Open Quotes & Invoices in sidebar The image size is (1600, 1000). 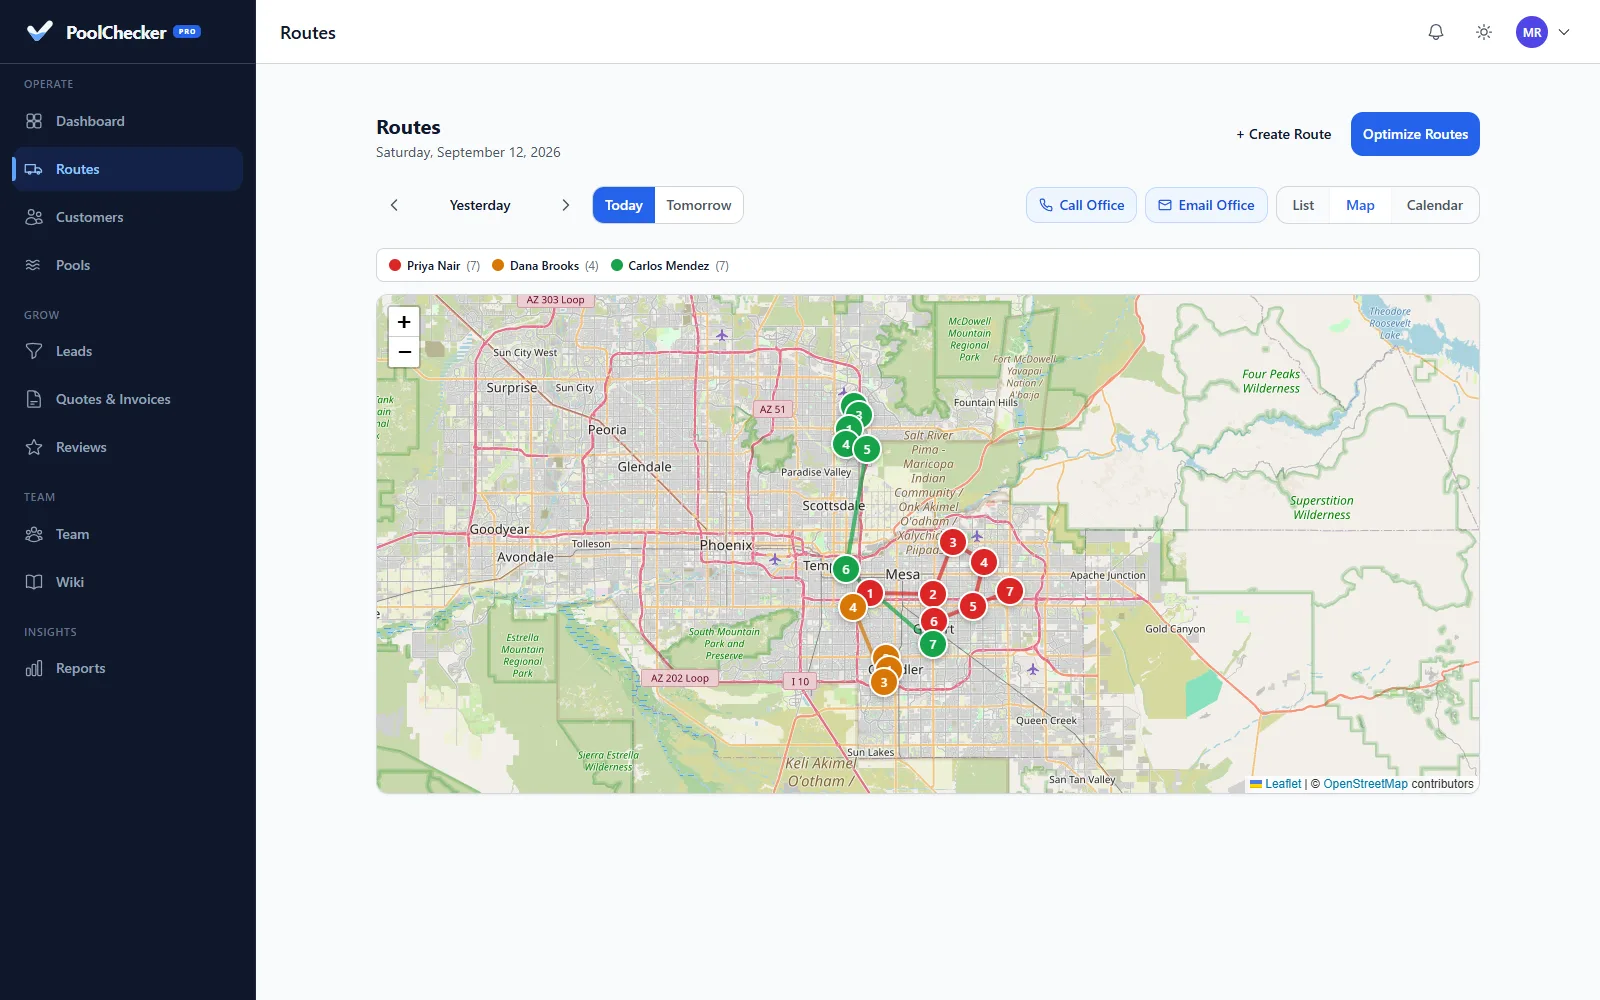[x=128, y=399]
